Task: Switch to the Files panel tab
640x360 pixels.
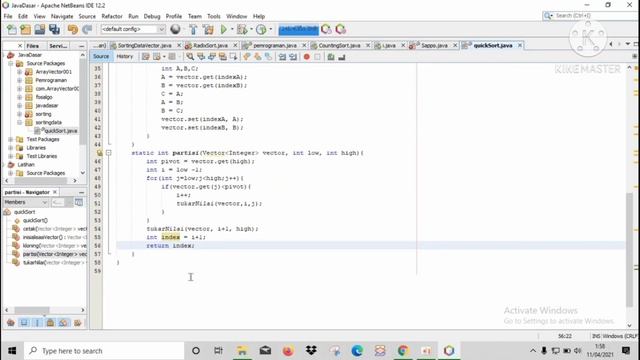Action: pyautogui.click(x=33, y=46)
